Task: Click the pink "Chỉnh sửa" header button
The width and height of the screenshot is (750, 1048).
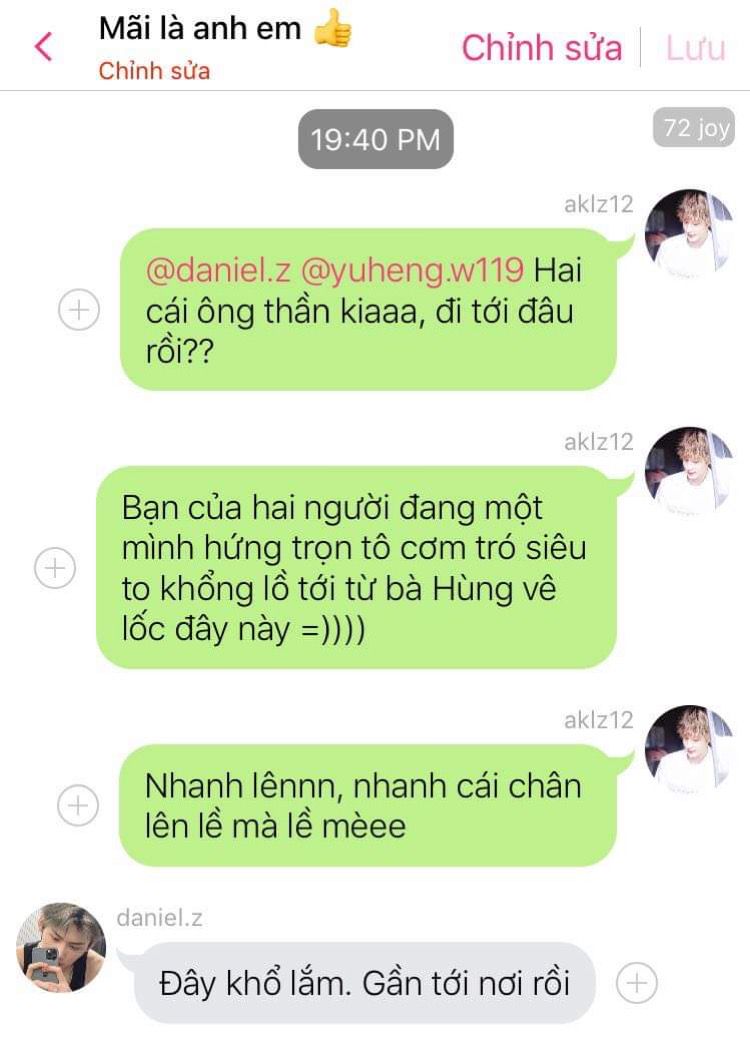Action: point(541,48)
